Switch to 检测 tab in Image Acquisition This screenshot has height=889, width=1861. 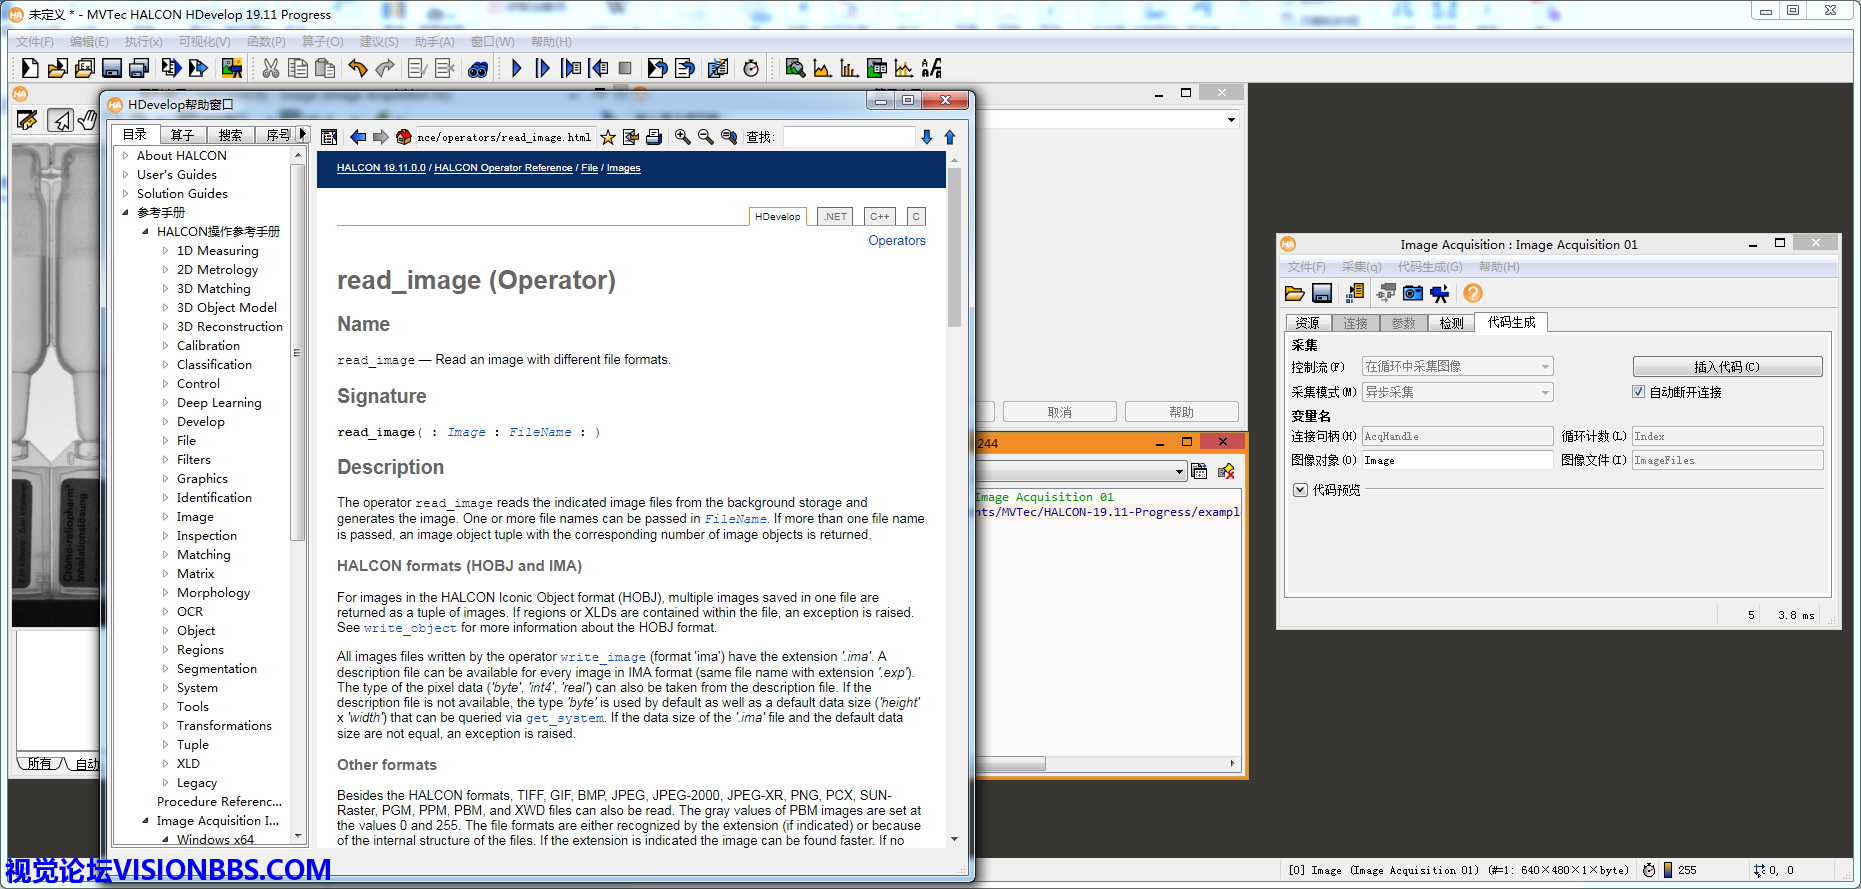(x=1451, y=323)
